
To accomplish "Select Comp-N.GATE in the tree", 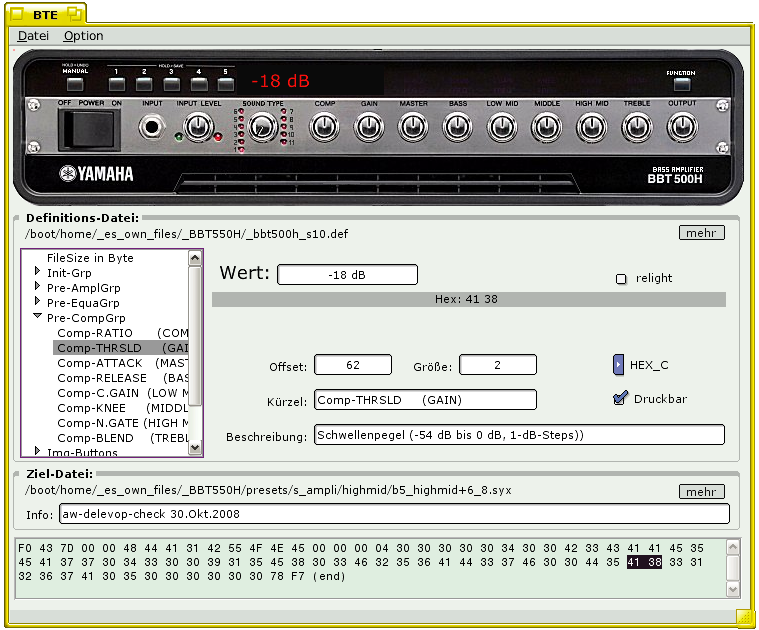I will point(122,423).
